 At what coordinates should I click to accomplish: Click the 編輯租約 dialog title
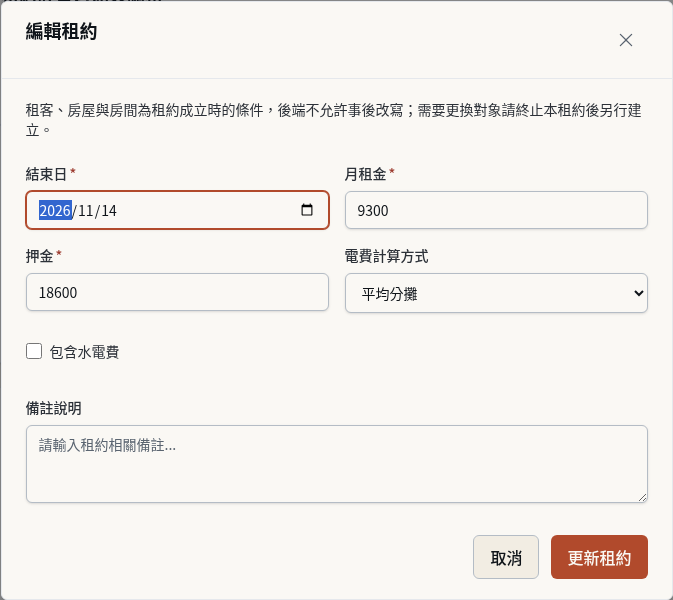61,31
